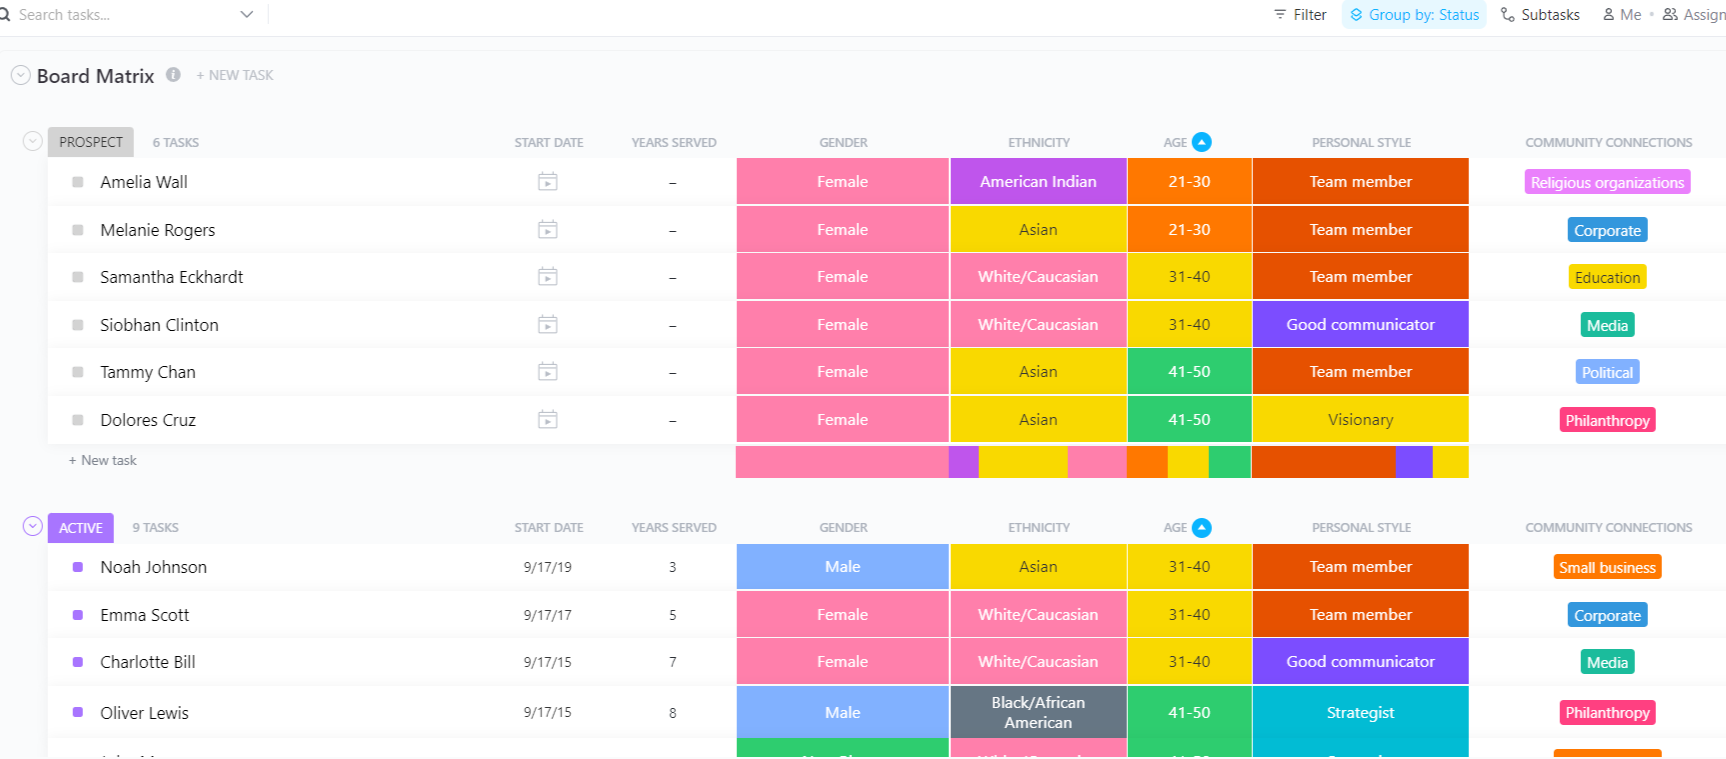This screenshot has height=759, width=1726.
Task: Set start date for Siobhan Clinton
Action: 548,325
